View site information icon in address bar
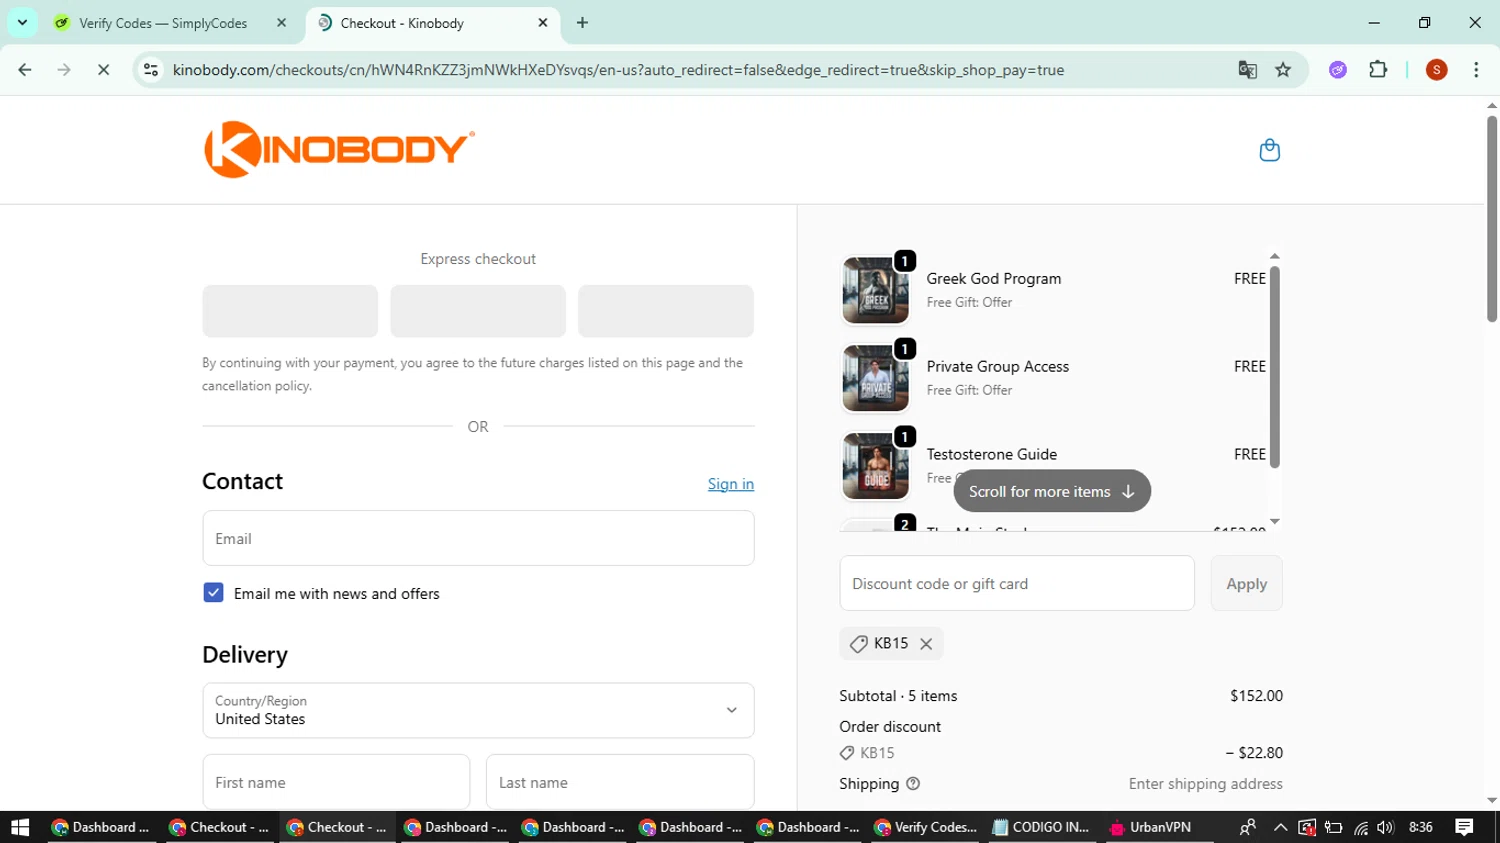The height and width of the screenshot is (843, 1500). tap(151, 70)
